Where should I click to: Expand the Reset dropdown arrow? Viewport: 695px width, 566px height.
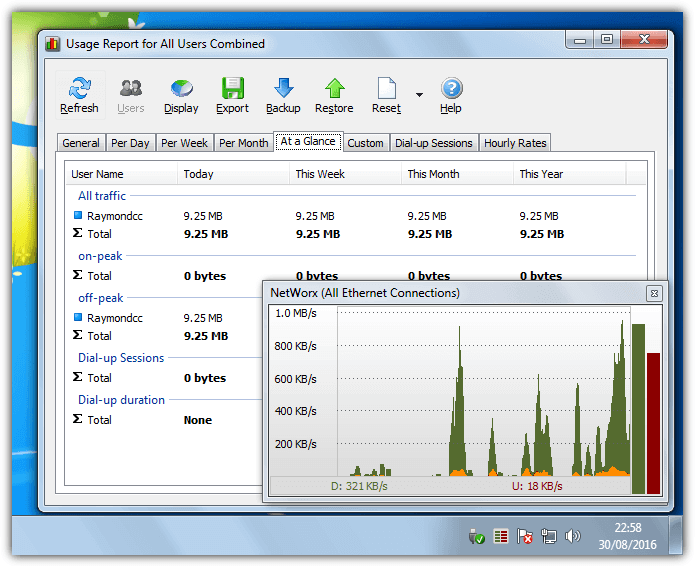coord(419,95)
